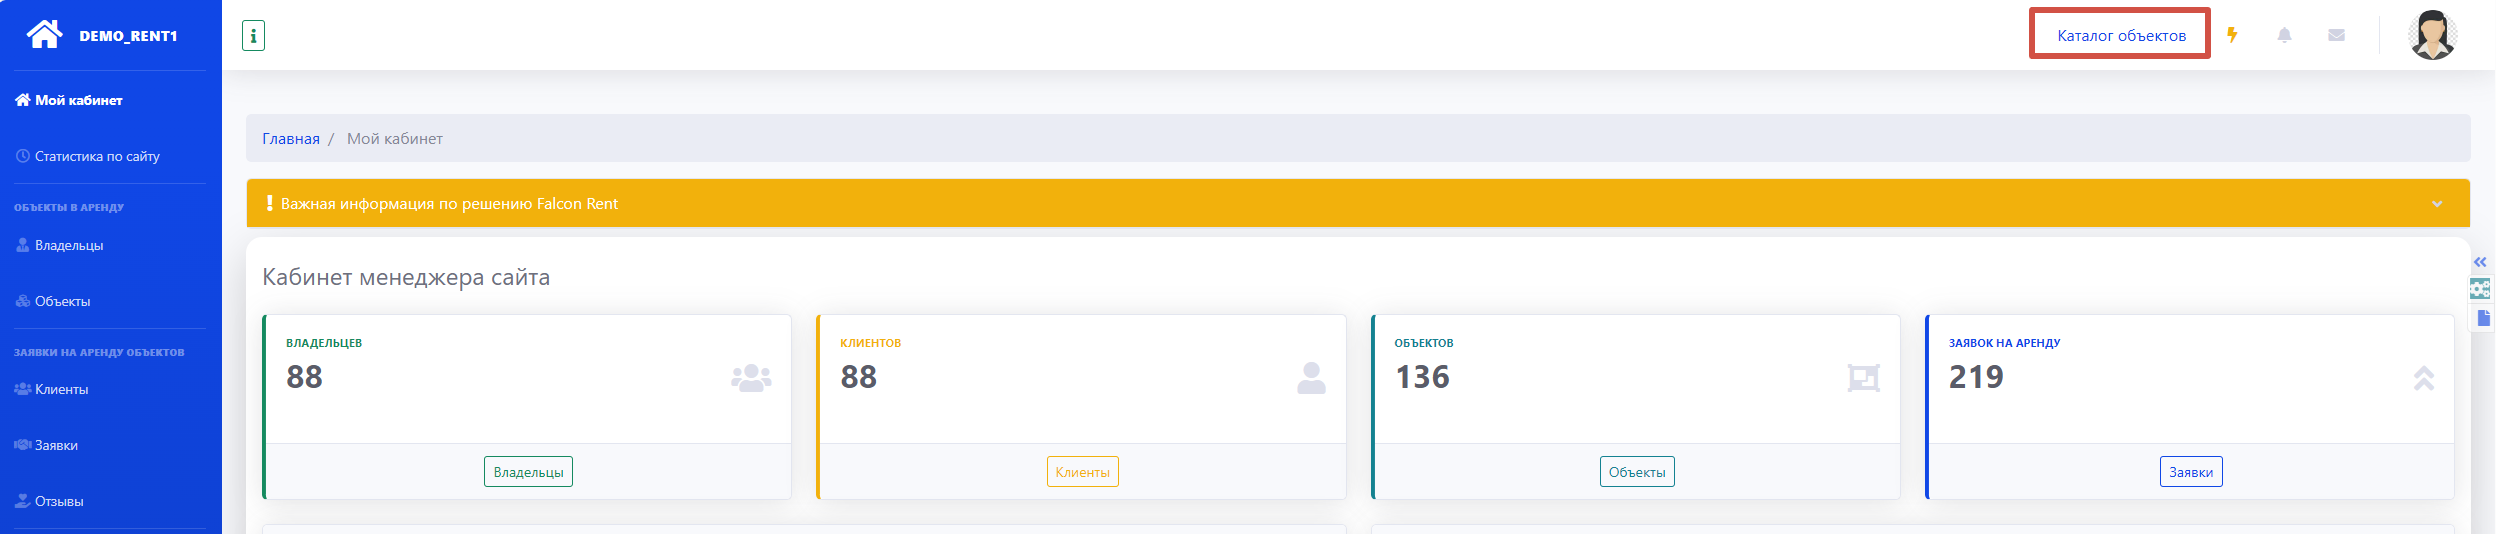Click the user avatar picture
This screenshot has height=534, width=2496.
coord(2432,35)
